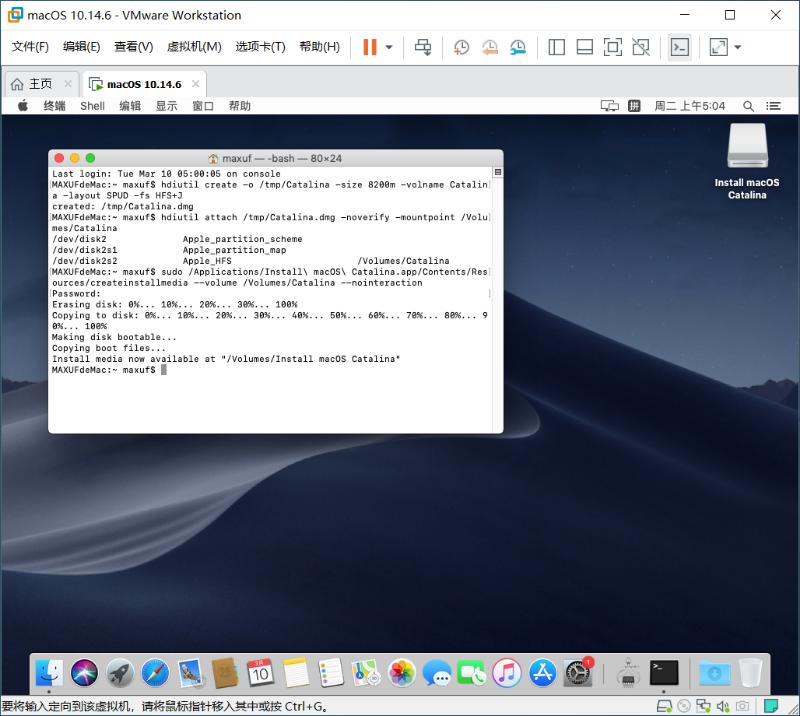Send Ctrl+Alt+Del to the virtual machine
This screenshot has height=716, width=800.
coord(424,46)
